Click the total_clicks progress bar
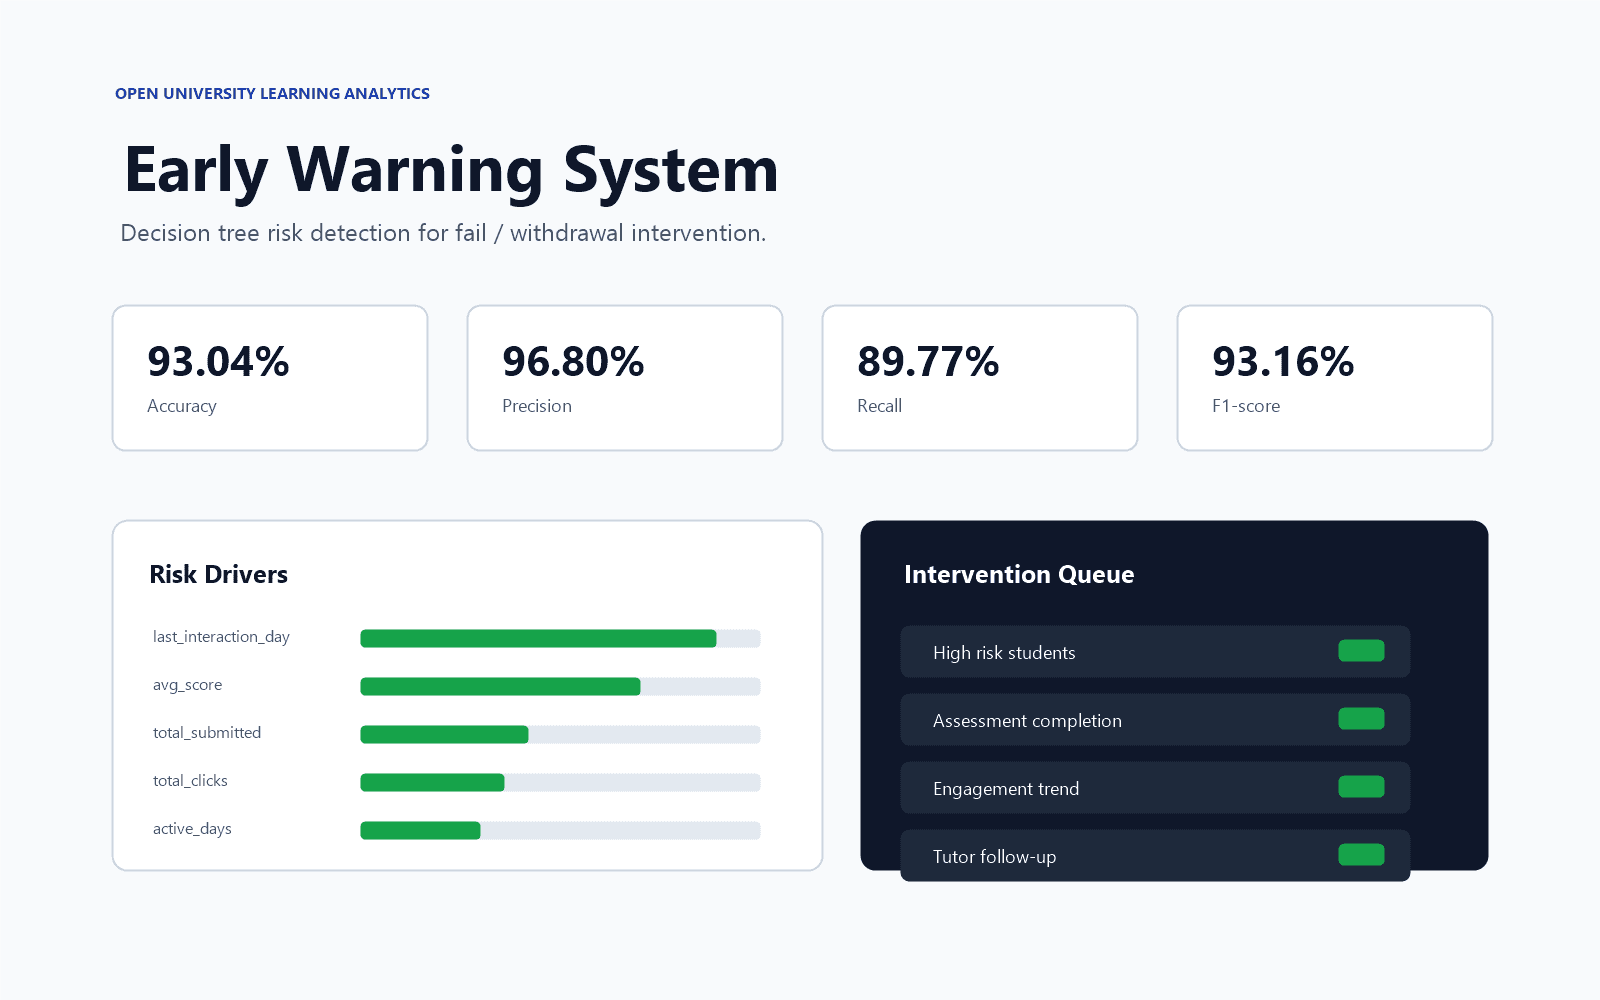1600x1000 pixels. coord(560,782)
